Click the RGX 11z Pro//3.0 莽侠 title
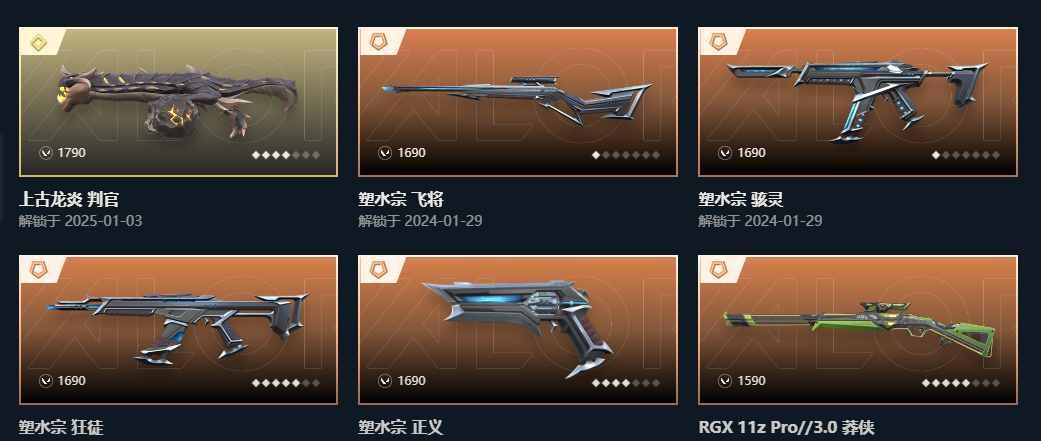Screen dimensions: 1041x441 [x=787, y=426]
